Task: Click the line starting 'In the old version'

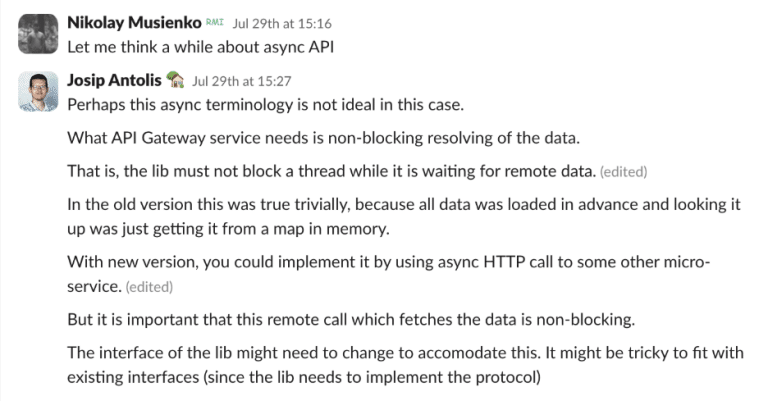Action: [x=403, y=204]
